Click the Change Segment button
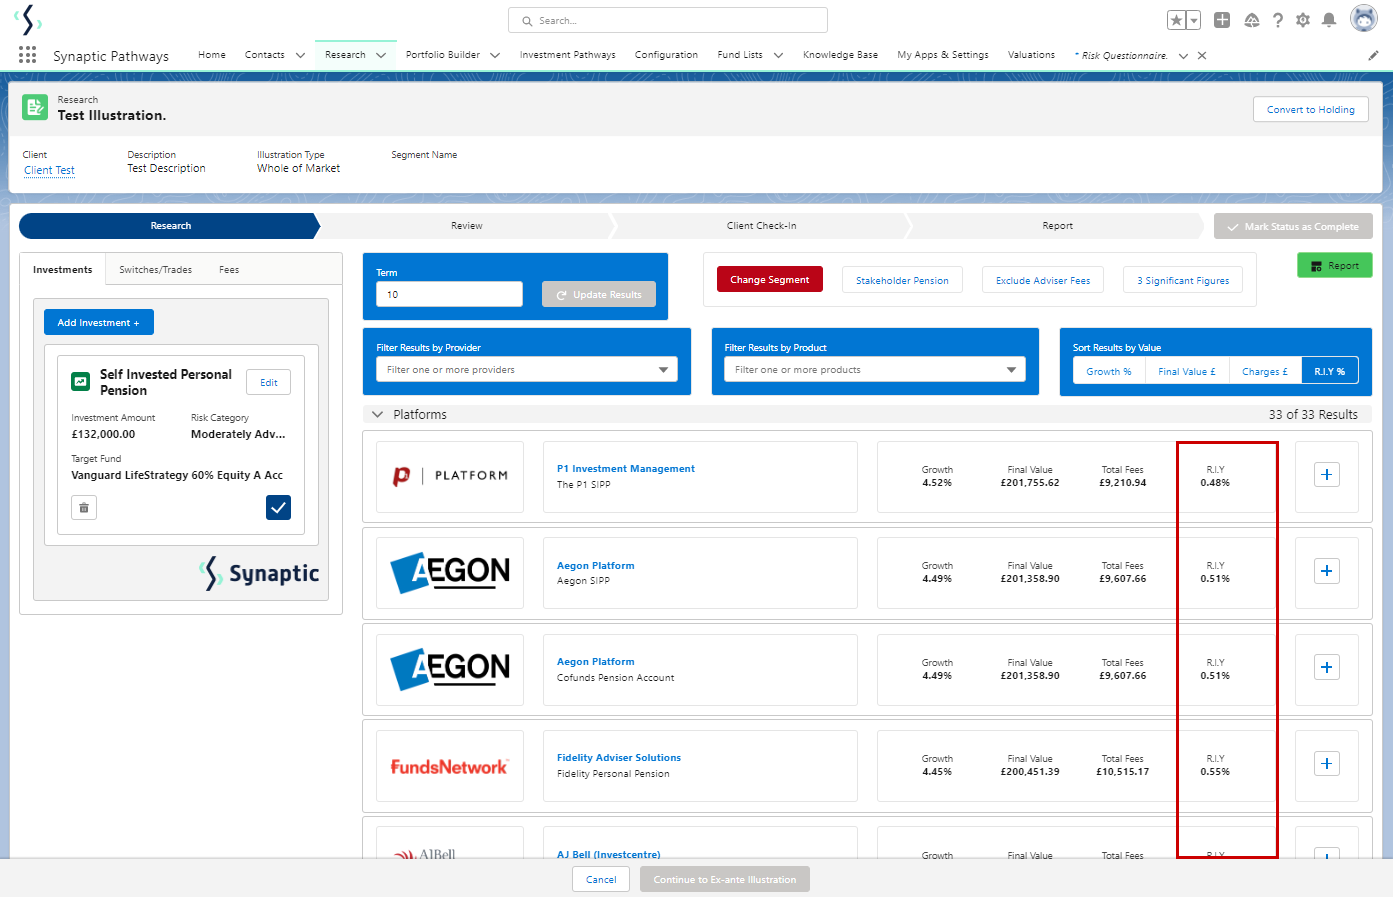The image size is (1393, 897). tap(769, 280)
